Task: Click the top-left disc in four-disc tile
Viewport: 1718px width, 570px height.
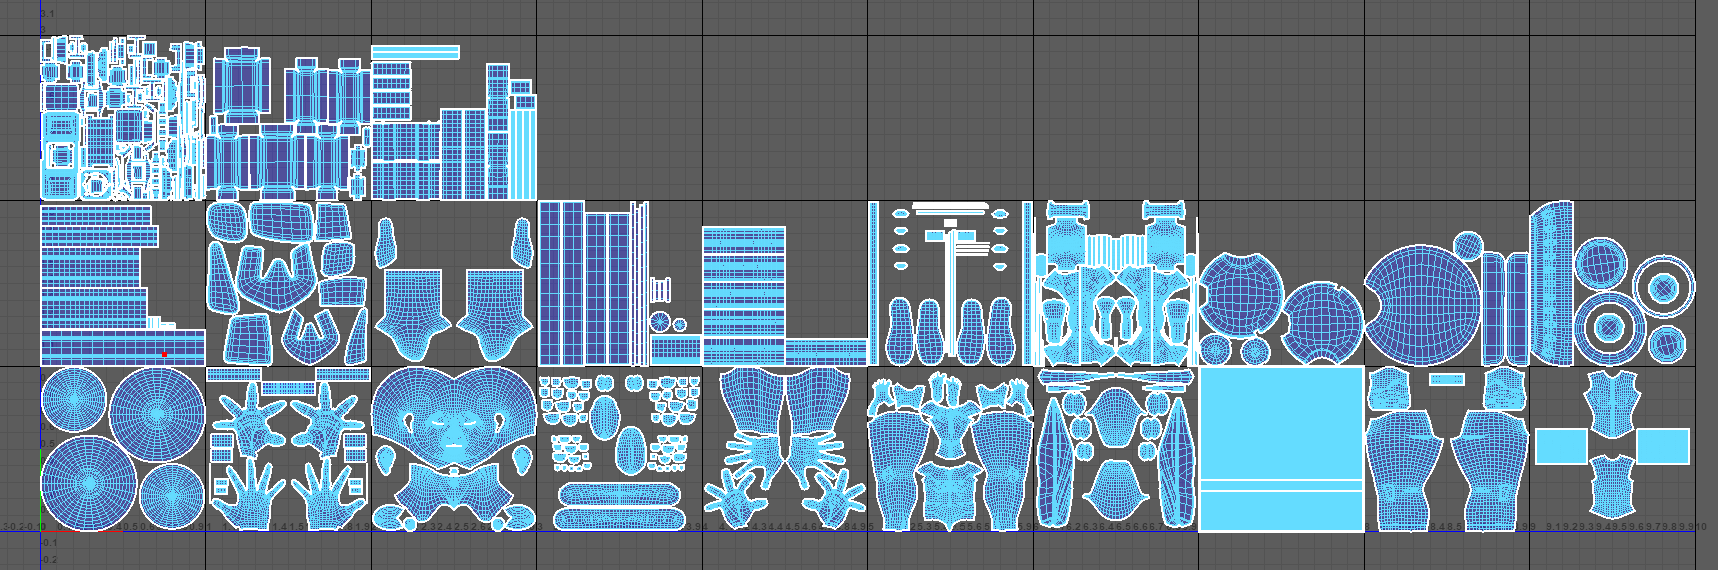Action: coord(74,401)
